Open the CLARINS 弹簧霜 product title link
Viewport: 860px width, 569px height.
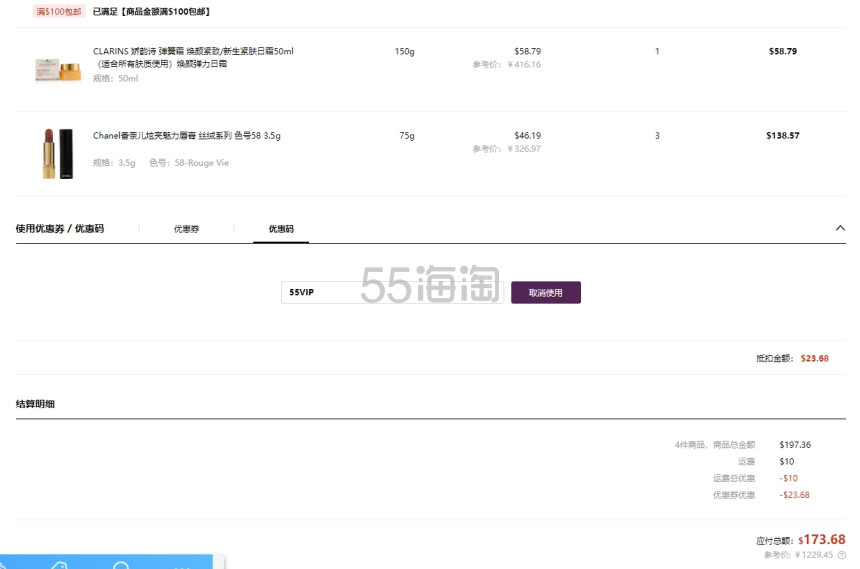pyautogui.click(x=193, y=57)
